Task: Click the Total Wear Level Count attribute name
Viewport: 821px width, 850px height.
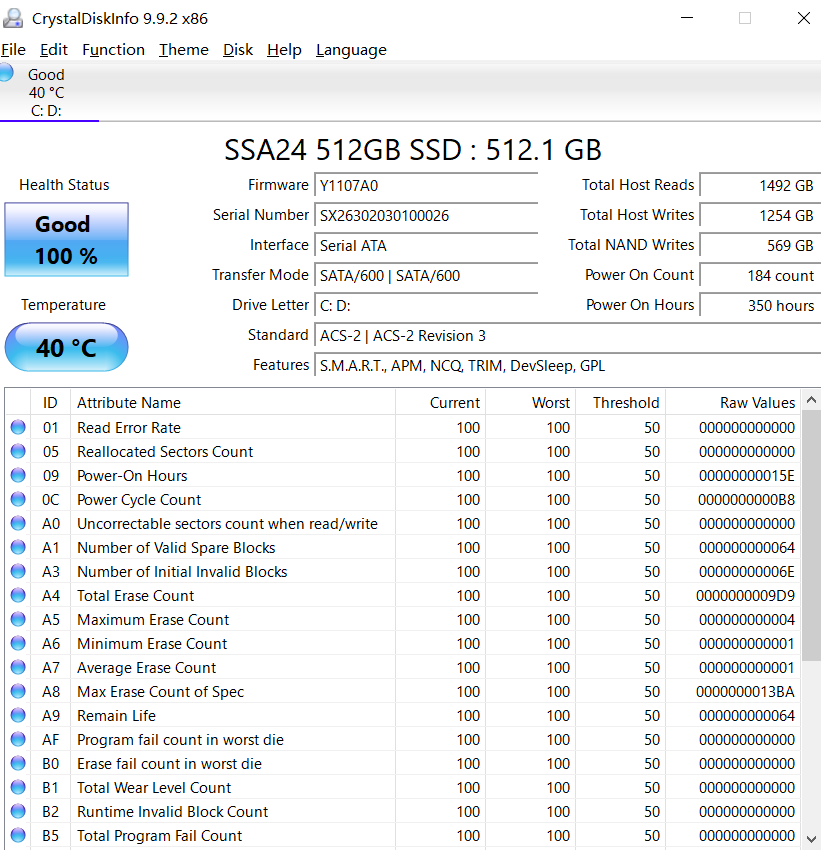Action: click(x=154, y=787)
